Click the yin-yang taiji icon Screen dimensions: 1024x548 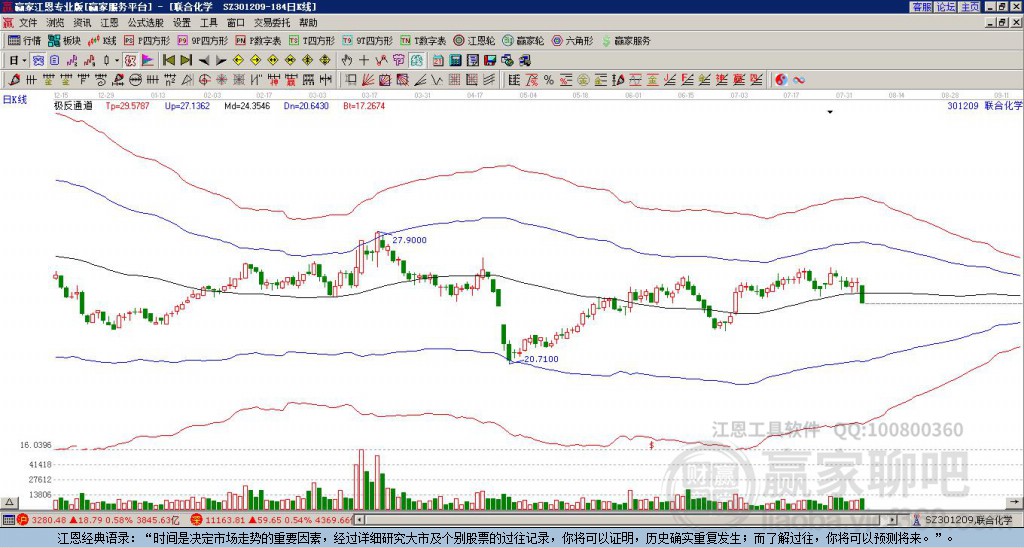click(781, 80)
